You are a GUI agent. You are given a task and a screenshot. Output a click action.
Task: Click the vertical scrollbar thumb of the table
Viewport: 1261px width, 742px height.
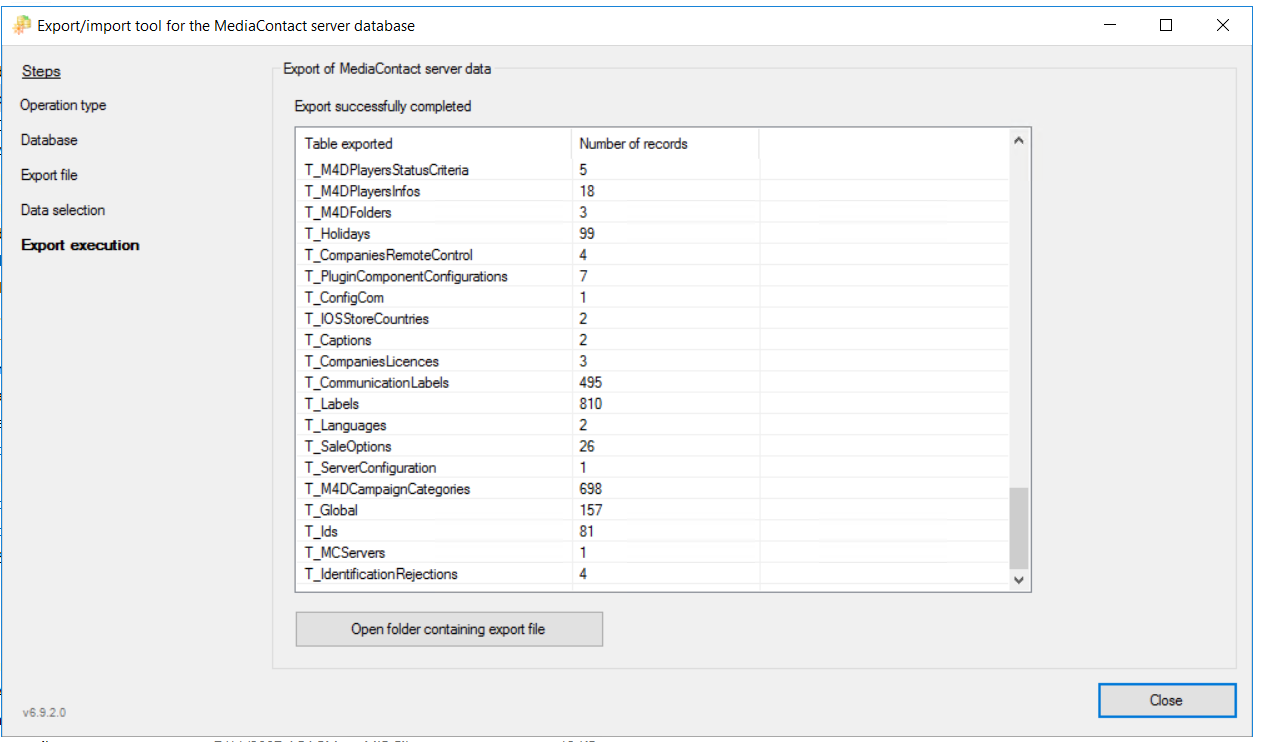[1018, 528]
